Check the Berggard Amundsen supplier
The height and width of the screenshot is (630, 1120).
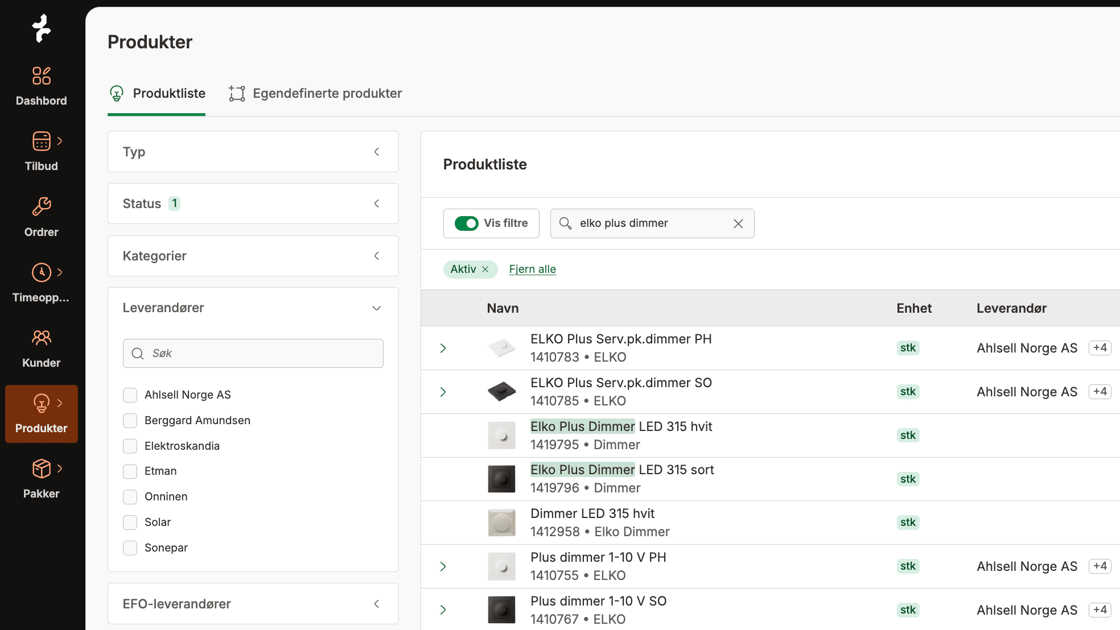130,421
